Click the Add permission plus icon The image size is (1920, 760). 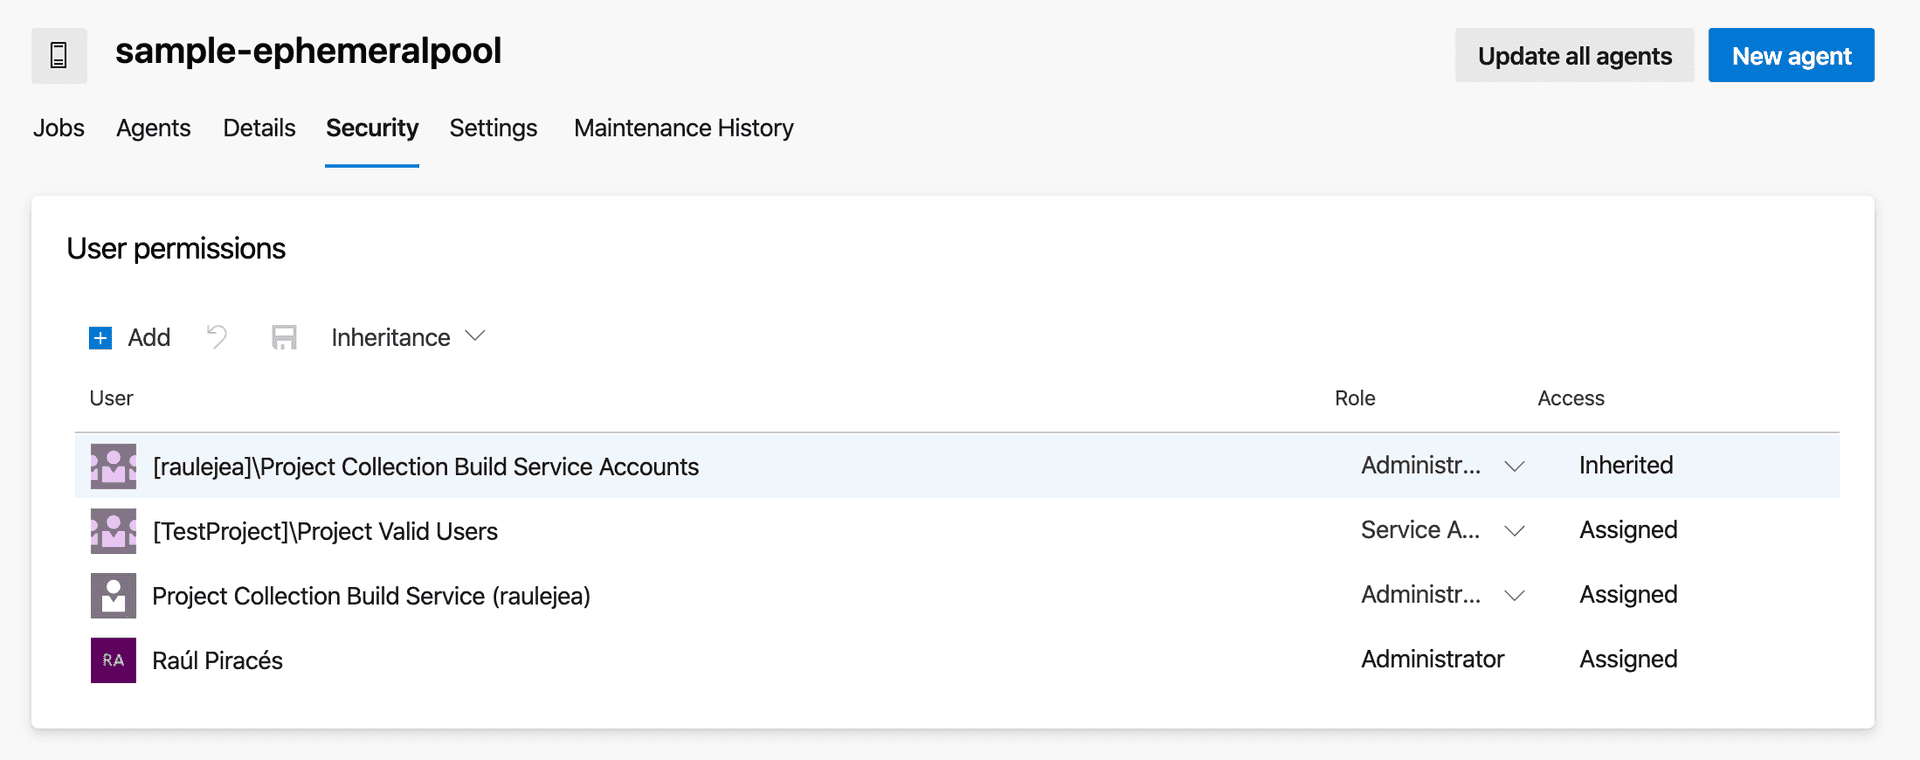click(100, 337)
